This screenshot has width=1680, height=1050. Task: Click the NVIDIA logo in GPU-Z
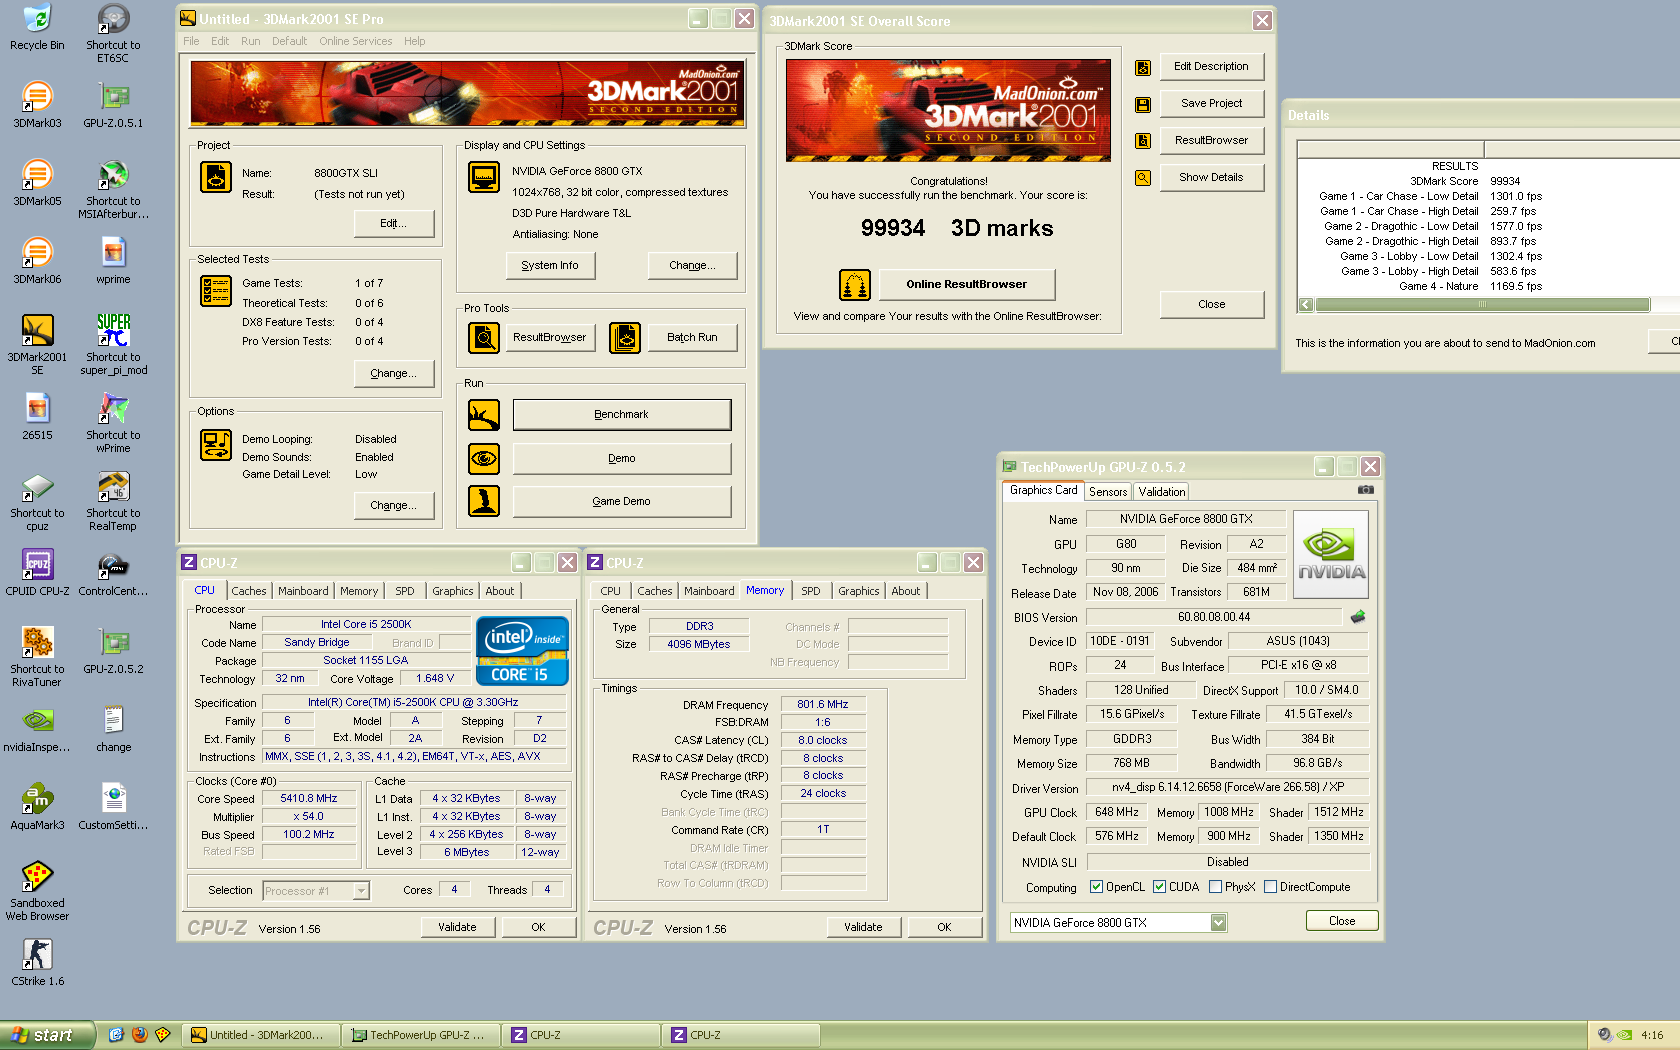tap(1331, 555)
